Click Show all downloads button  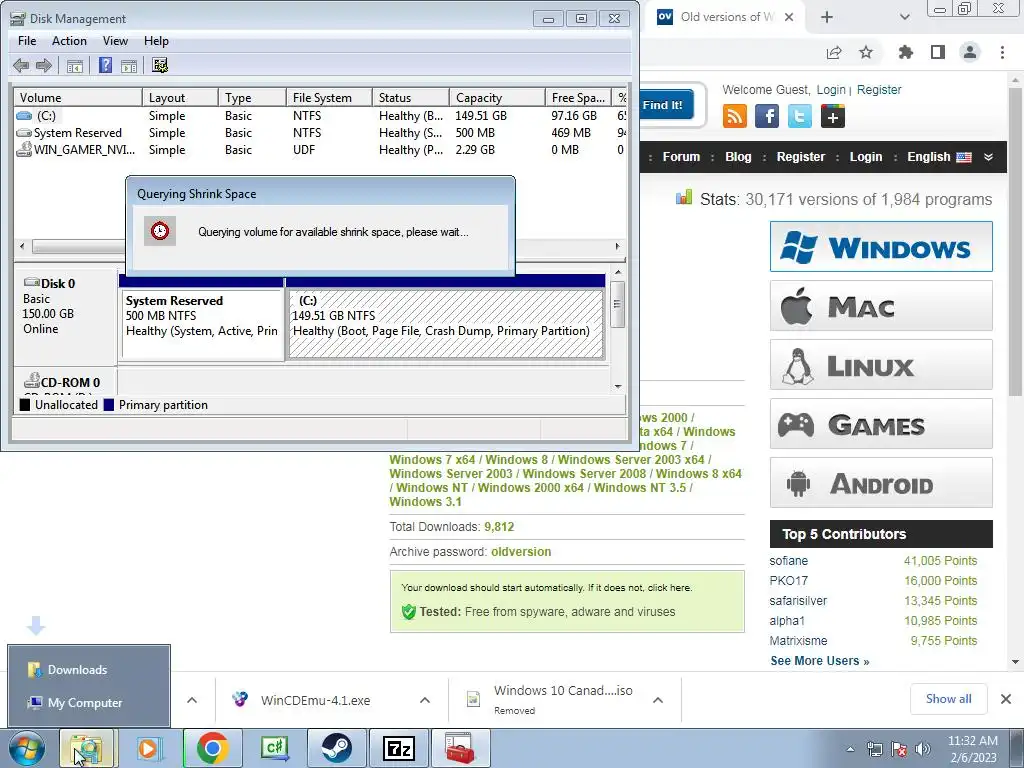pos(948,699)
